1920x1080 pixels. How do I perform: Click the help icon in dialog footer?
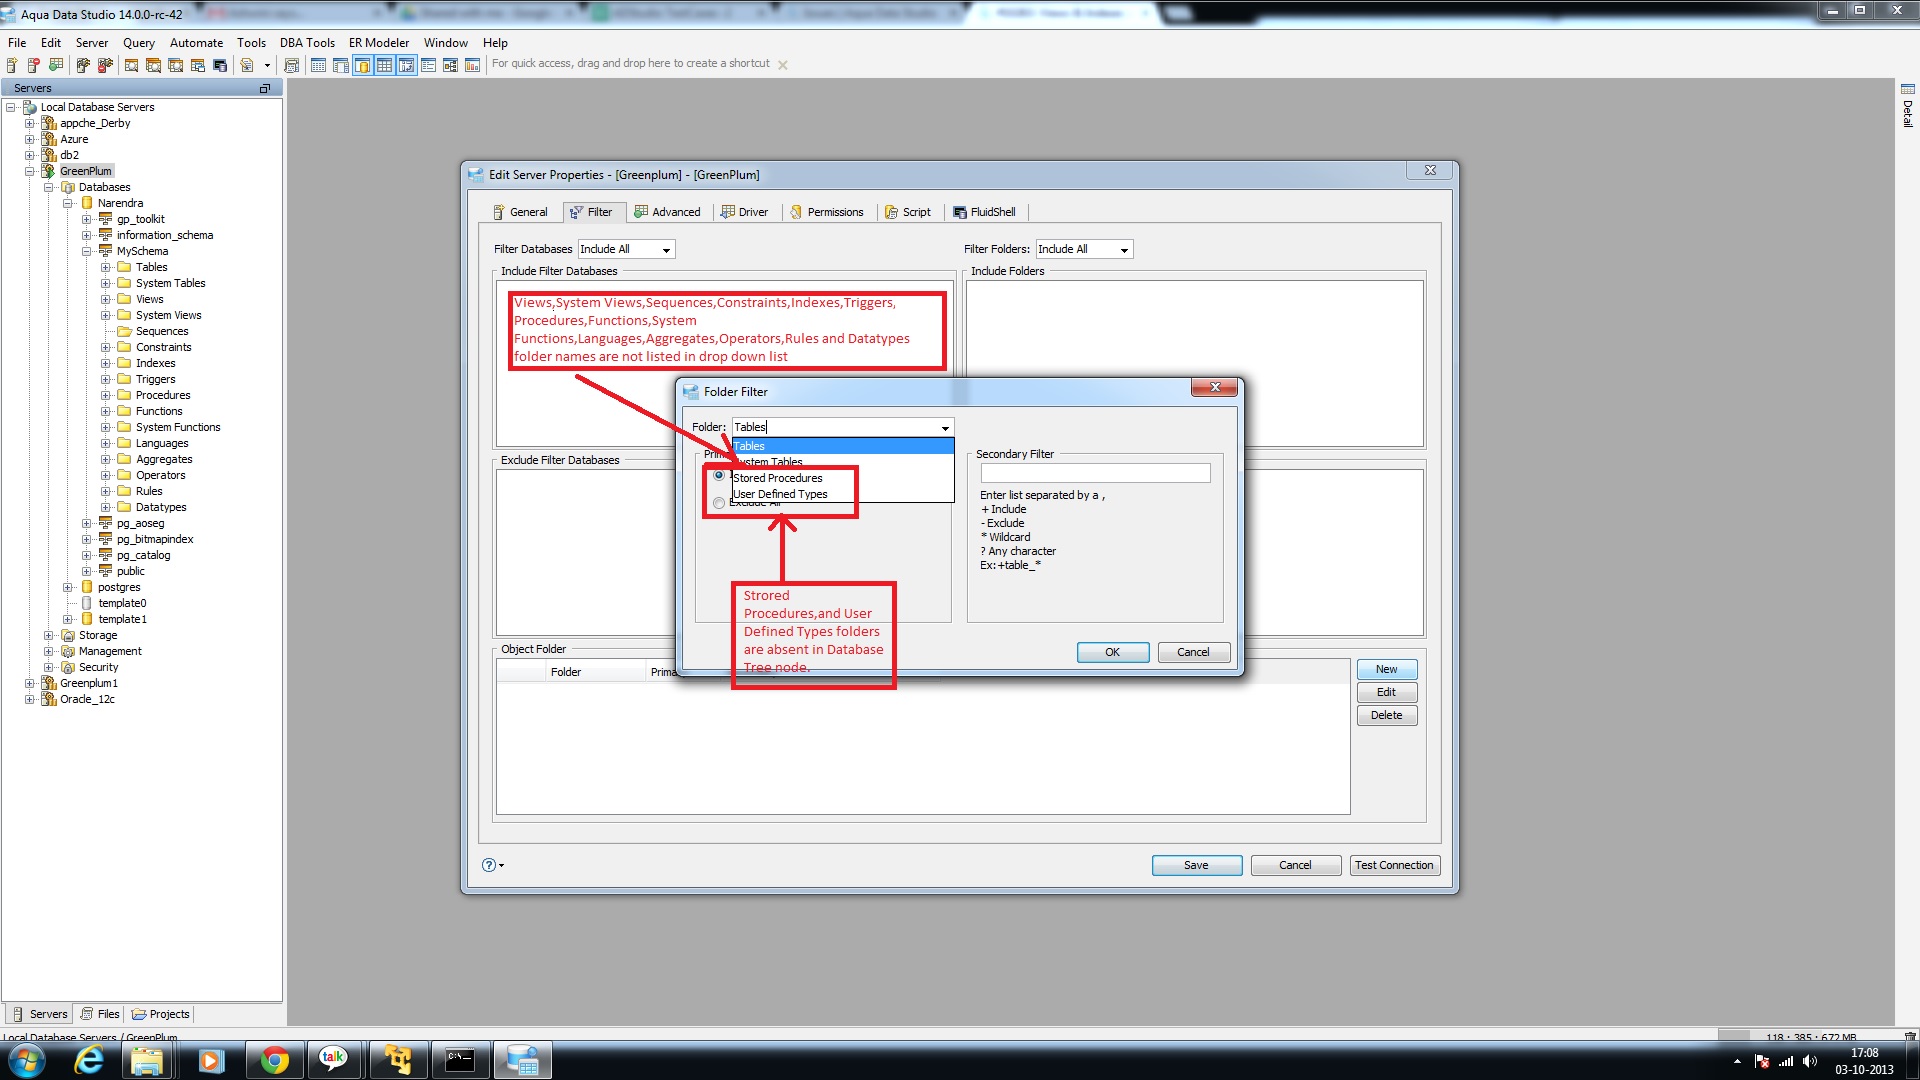(488, 865)
